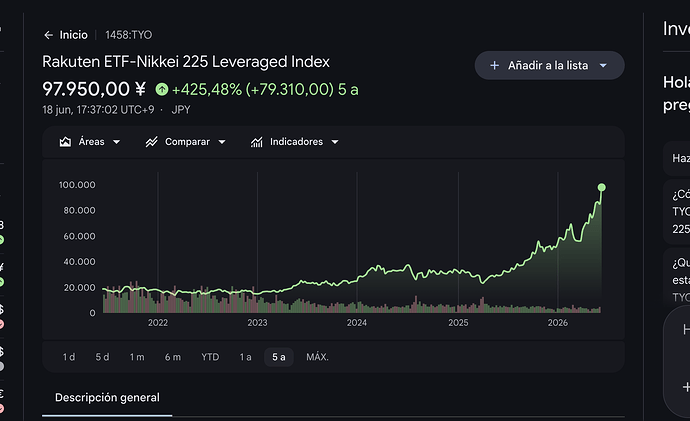Click the 2026 label on the chart axis
This screenshot has height=421, width=690.
(558, 323)
